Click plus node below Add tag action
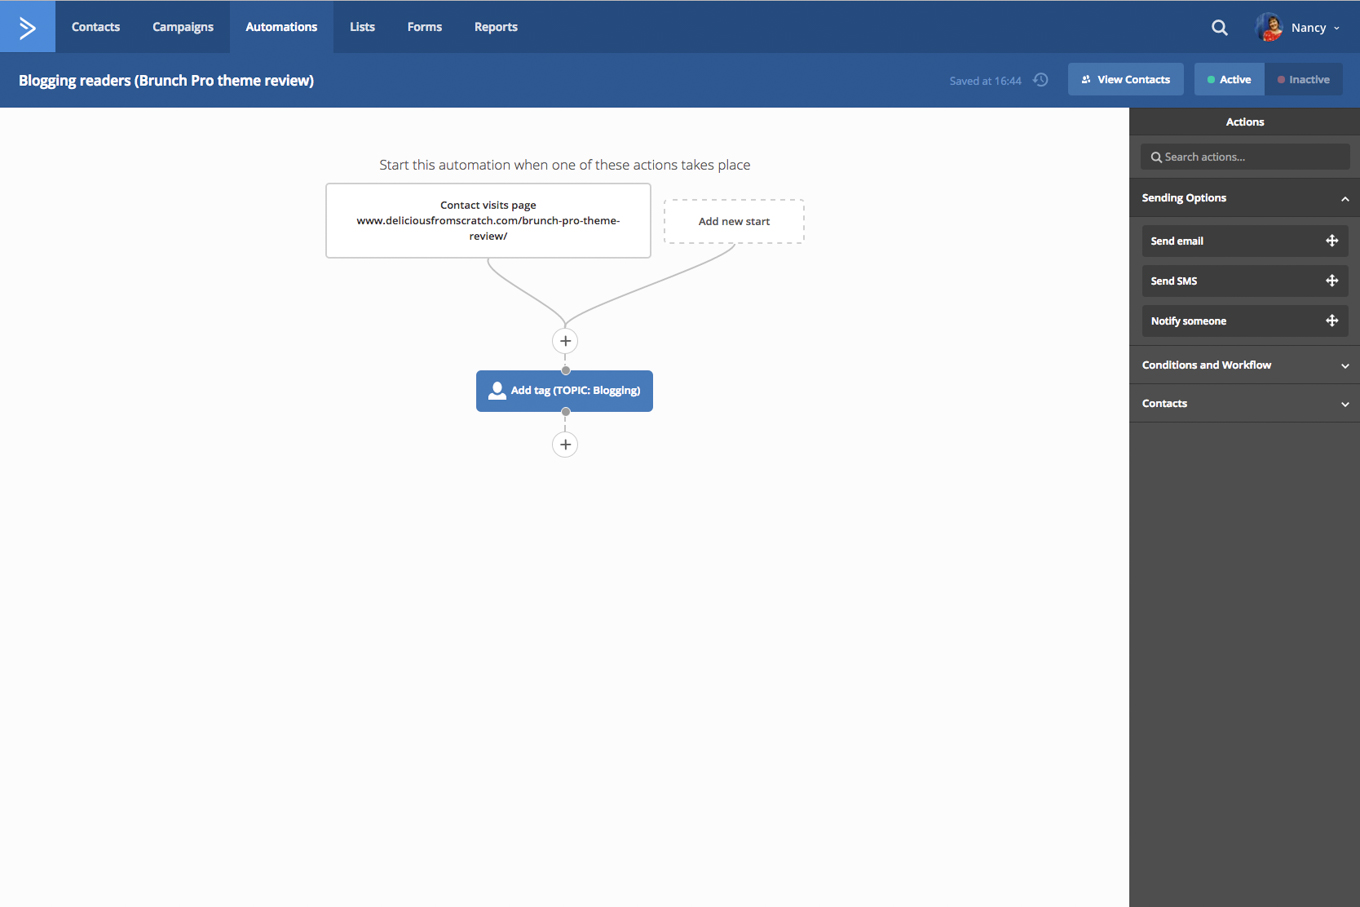Image resolution: width=1360 pixels, height=907 pixels. point(565,445)
